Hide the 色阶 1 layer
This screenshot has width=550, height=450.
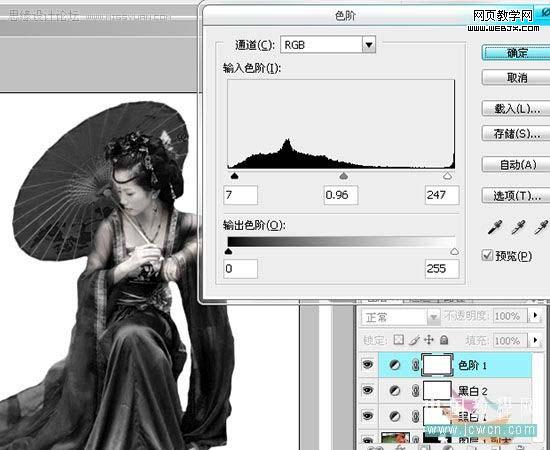tap(367, 365)
